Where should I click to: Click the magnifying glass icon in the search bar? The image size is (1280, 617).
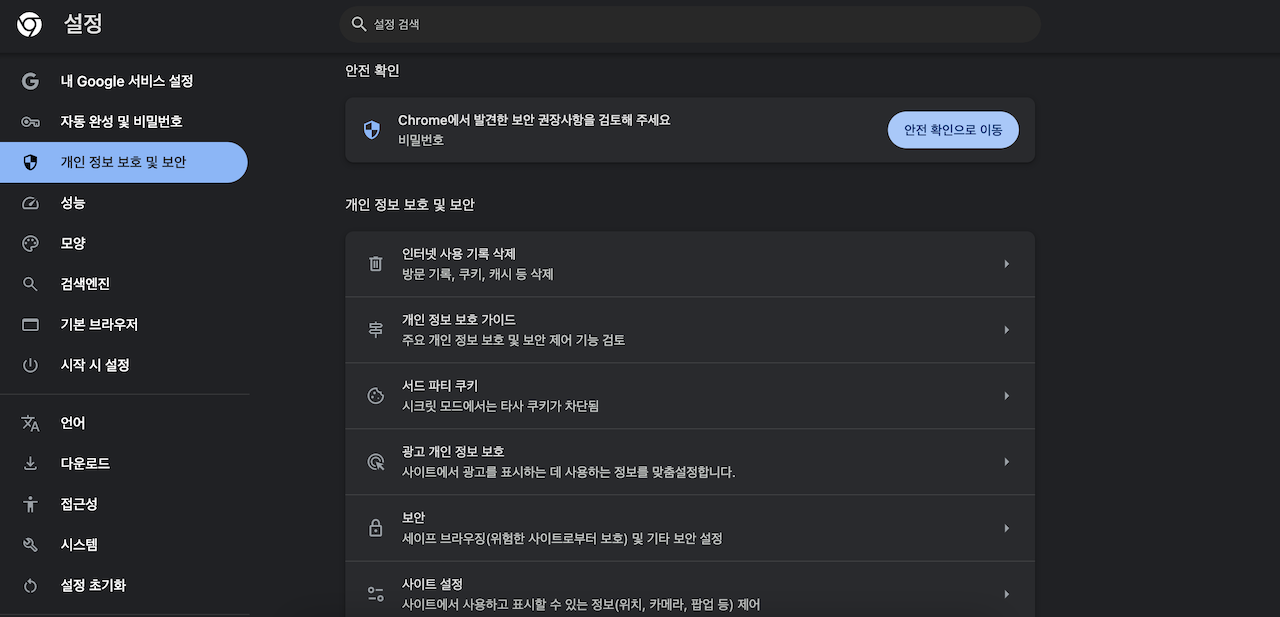point(359,24)
